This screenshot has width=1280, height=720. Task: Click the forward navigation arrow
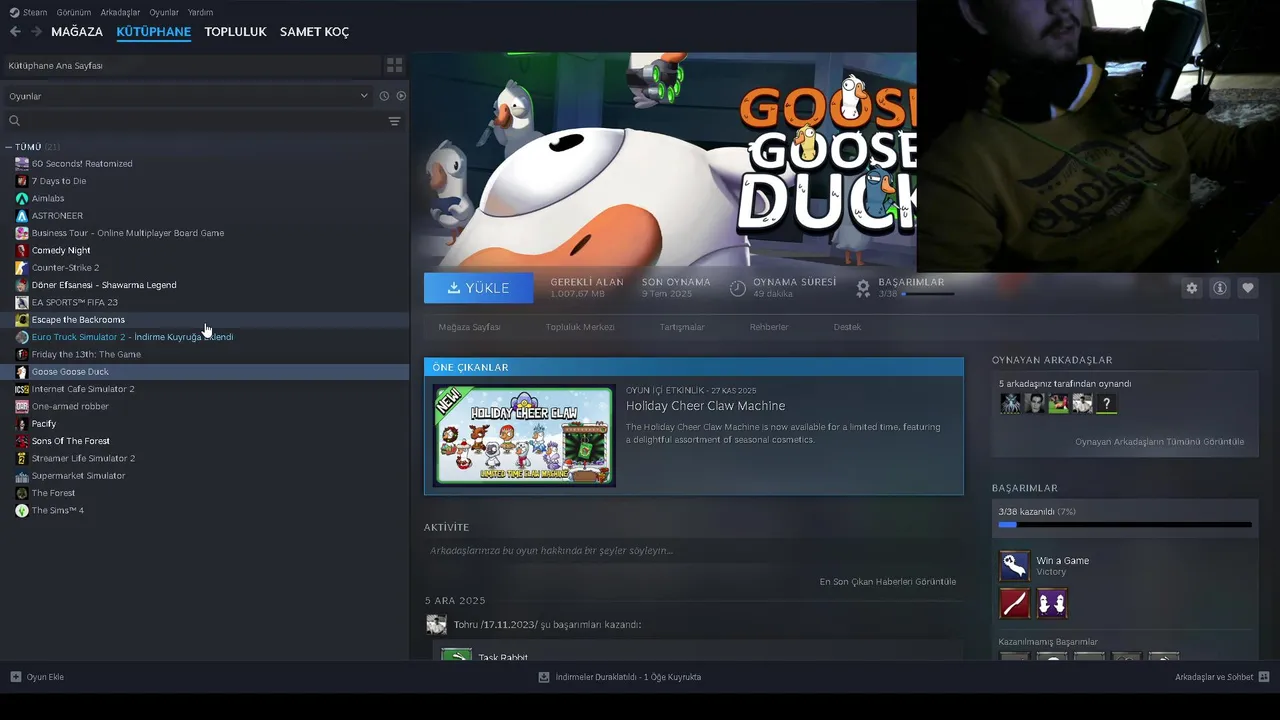point(36,32)
